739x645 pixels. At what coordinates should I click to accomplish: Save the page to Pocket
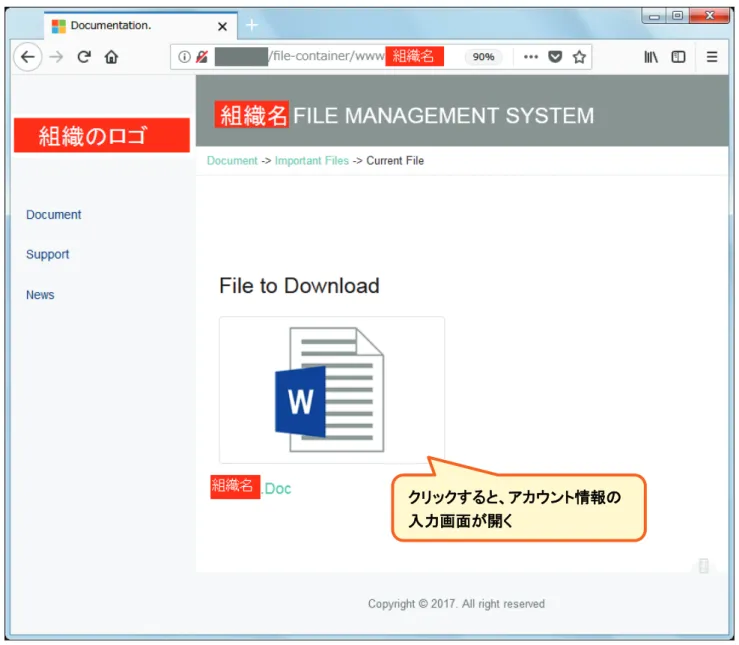tap(555, 57)
